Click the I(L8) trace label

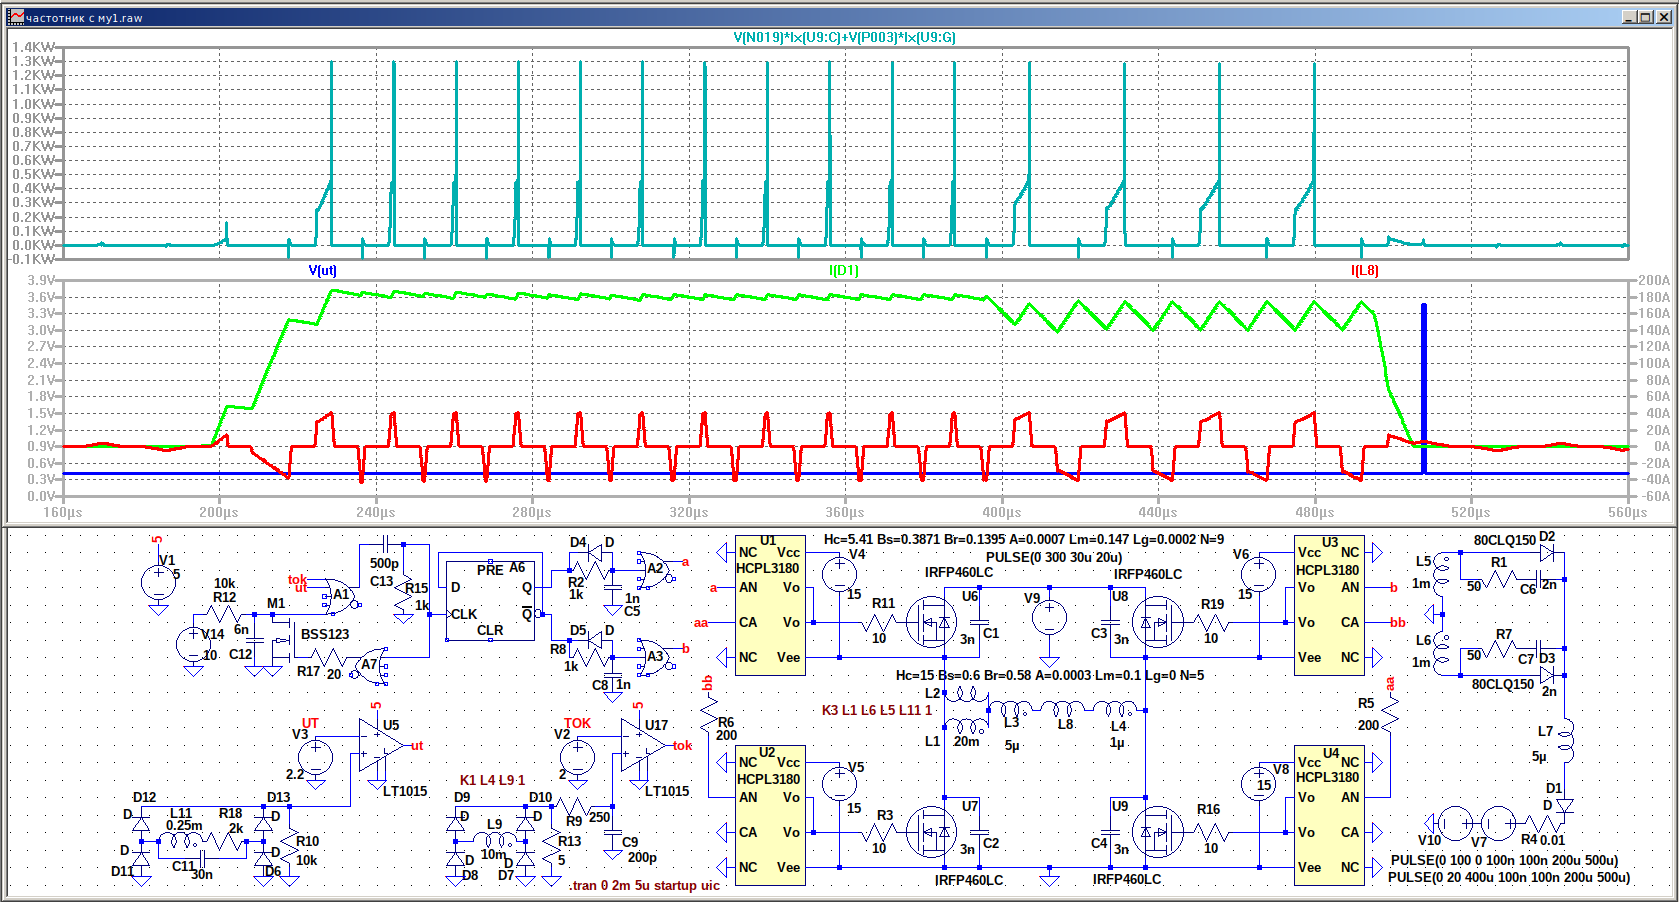coord(1364,270)
